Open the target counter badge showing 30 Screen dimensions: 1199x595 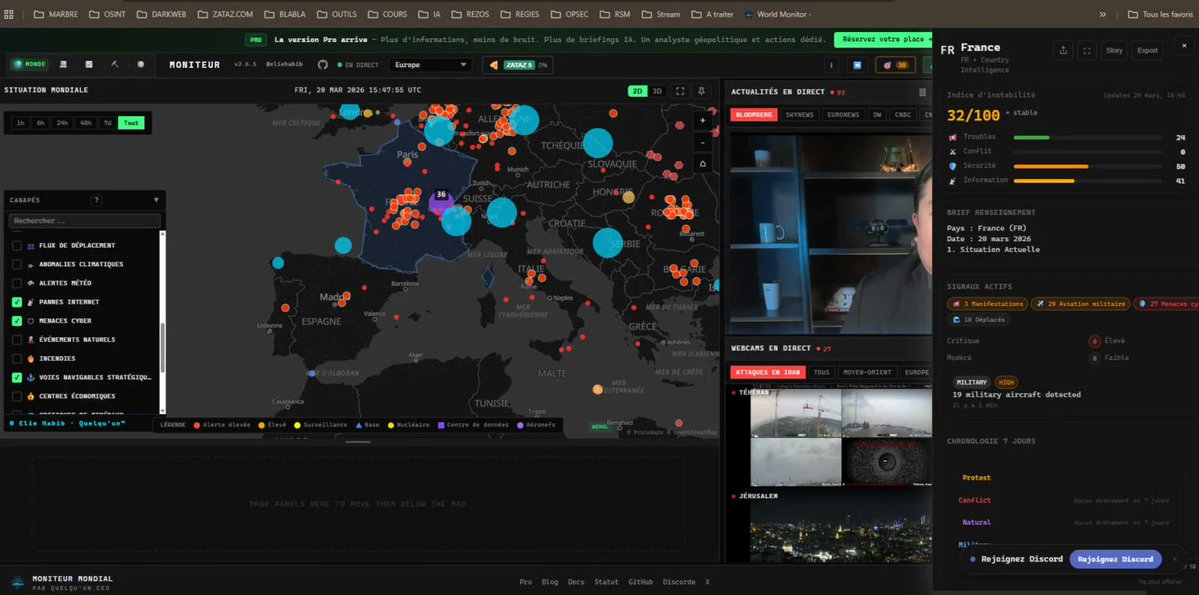click(x=895, y=65)
